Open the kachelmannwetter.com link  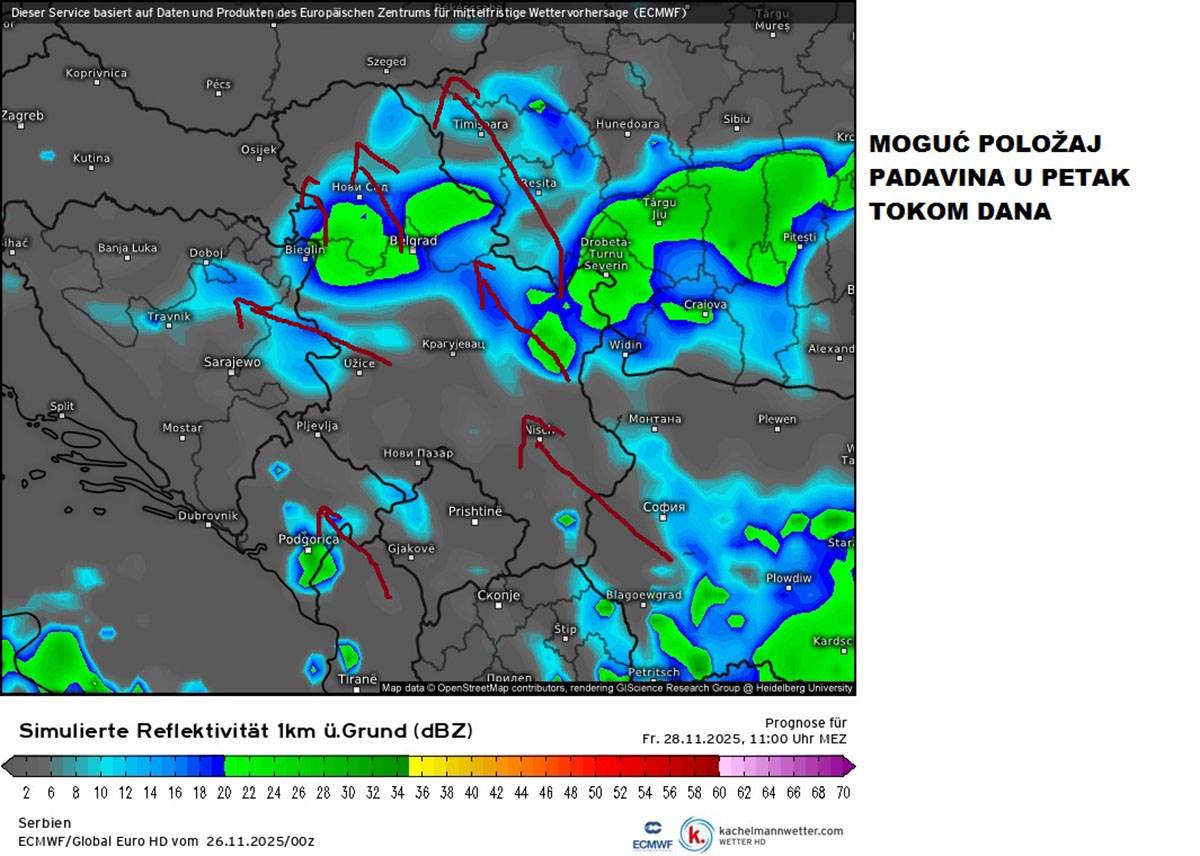[x=780, y=830]
